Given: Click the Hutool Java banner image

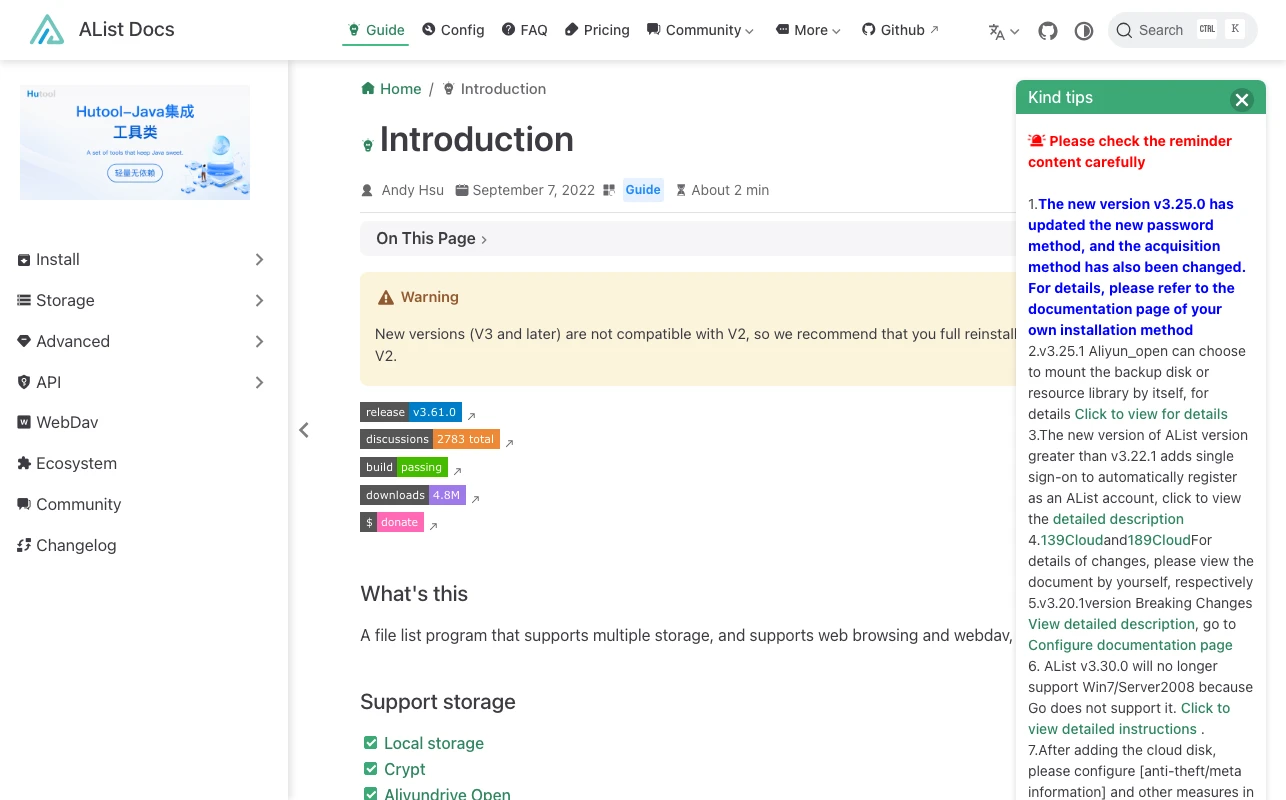Looking at the screenshot, I should (x=135, y=142).
